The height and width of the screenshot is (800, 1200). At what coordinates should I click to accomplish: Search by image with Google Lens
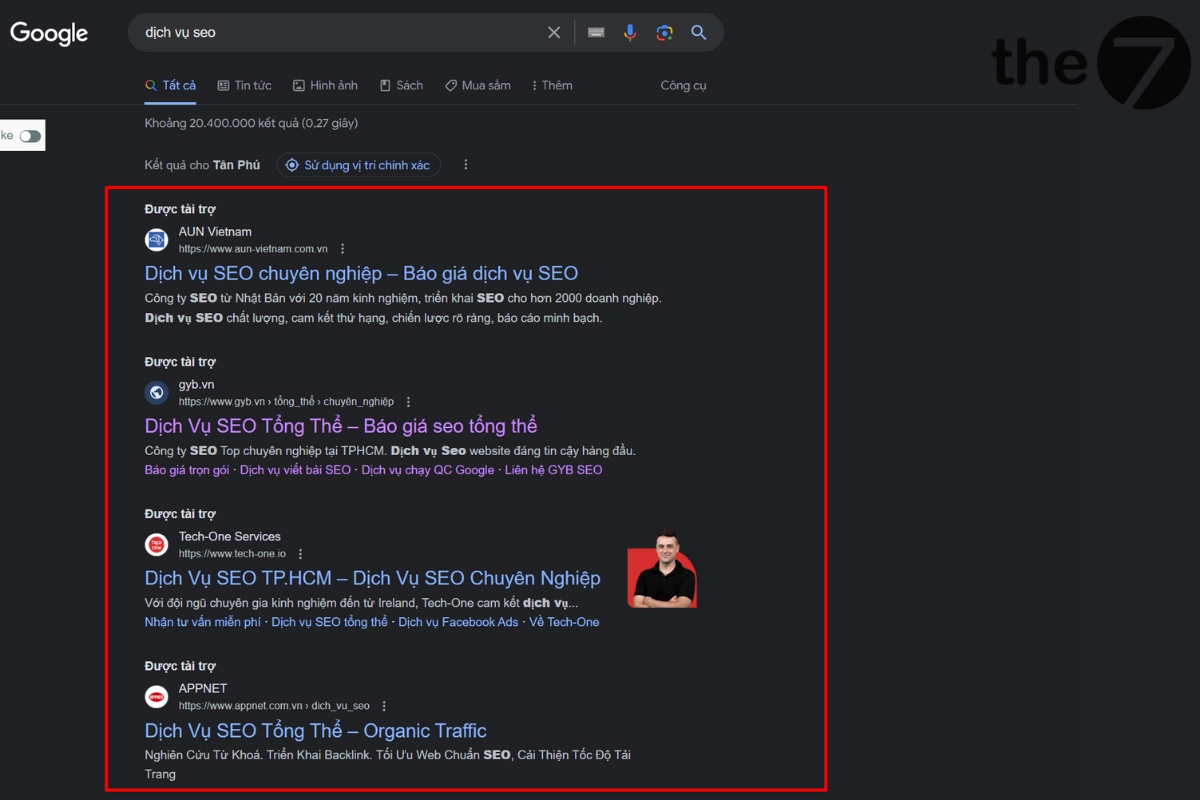coord(664,33)
